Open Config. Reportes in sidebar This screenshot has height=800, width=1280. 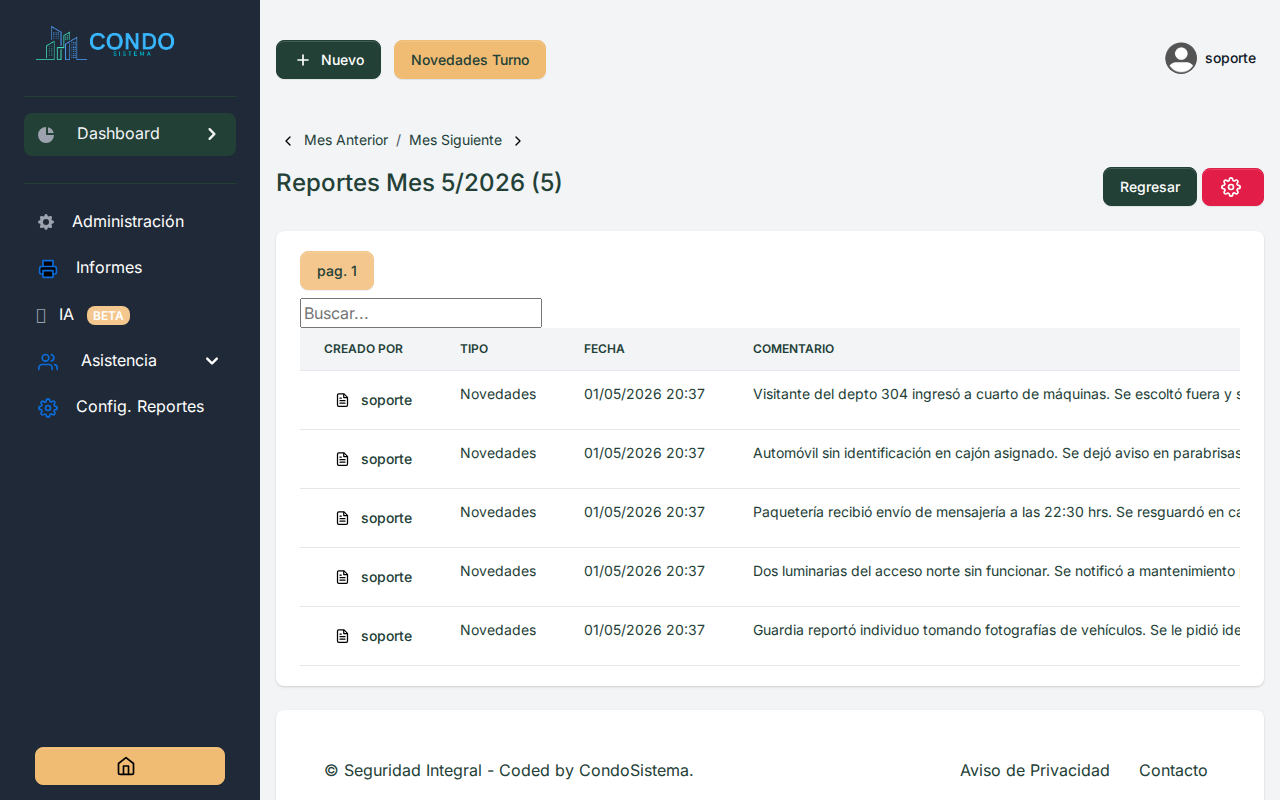click(x=140, y=407)
